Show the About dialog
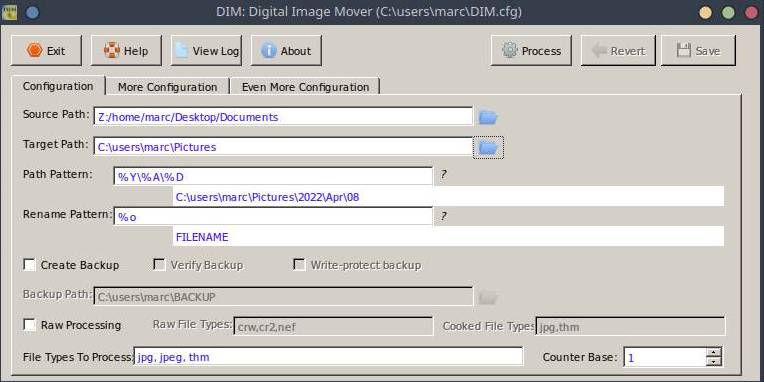The image size is (764, 382). [286, 50]
